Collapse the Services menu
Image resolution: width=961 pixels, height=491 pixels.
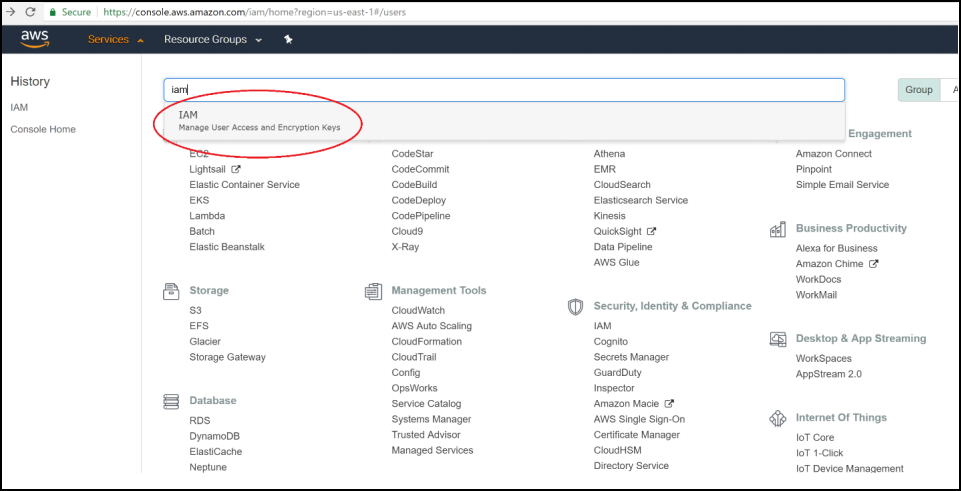115,39
